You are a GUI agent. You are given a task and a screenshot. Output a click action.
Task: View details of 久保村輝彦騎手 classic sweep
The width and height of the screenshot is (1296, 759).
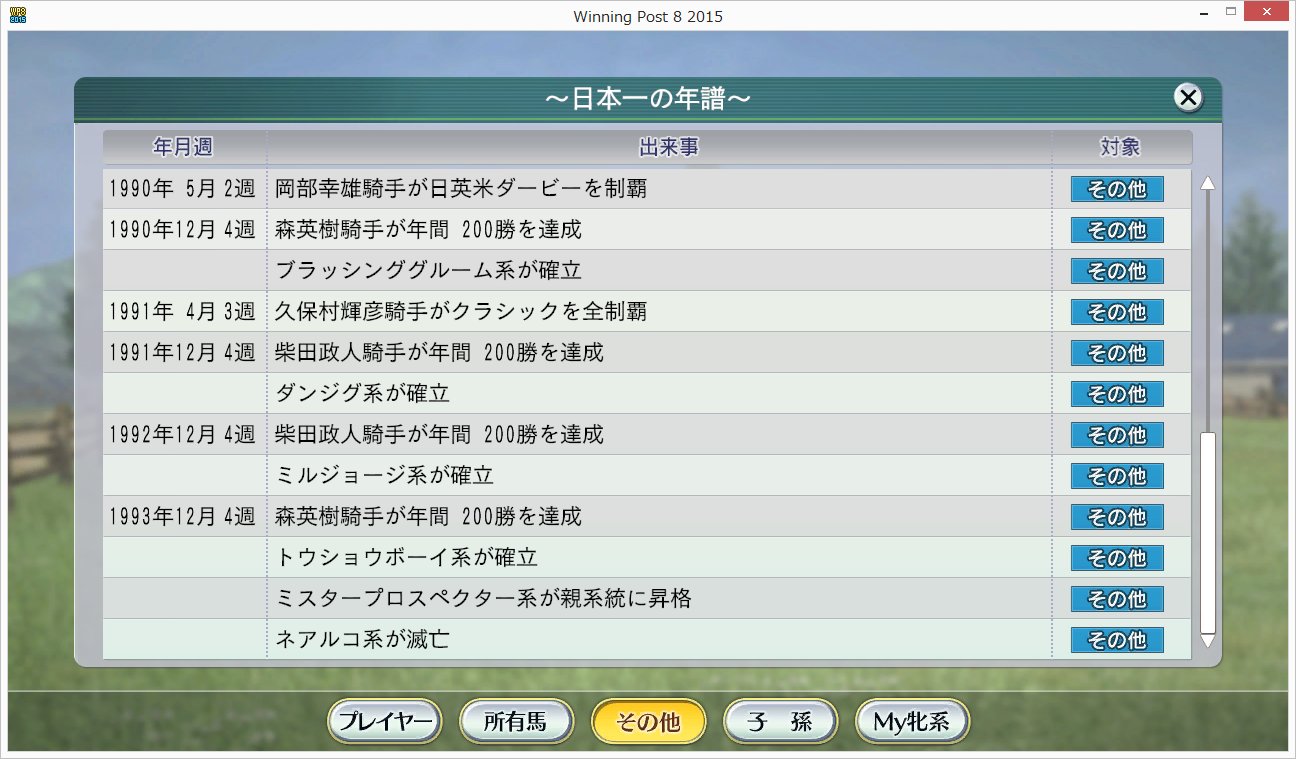click(1117, 312)
